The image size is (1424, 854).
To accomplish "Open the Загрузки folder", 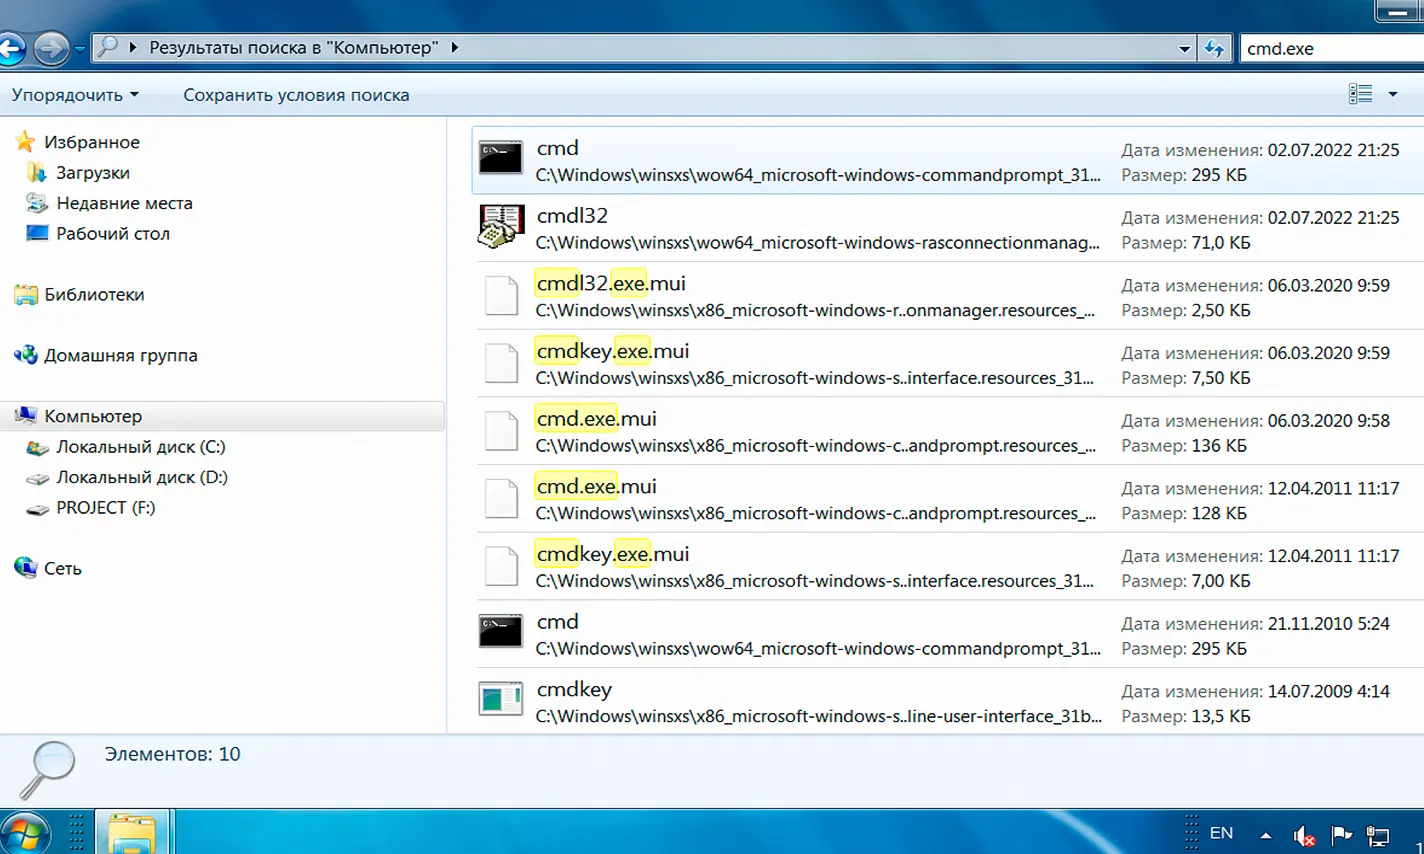I will coord(93,172).
